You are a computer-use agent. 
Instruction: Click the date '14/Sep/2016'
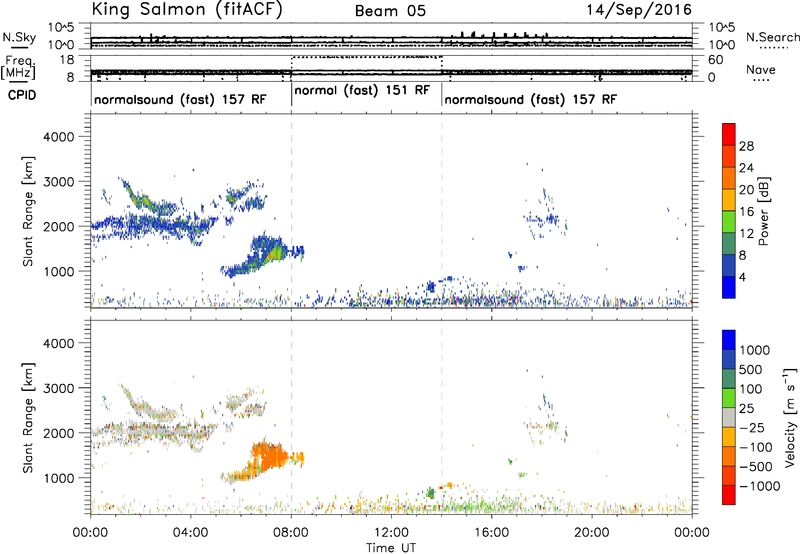point(639,10)
